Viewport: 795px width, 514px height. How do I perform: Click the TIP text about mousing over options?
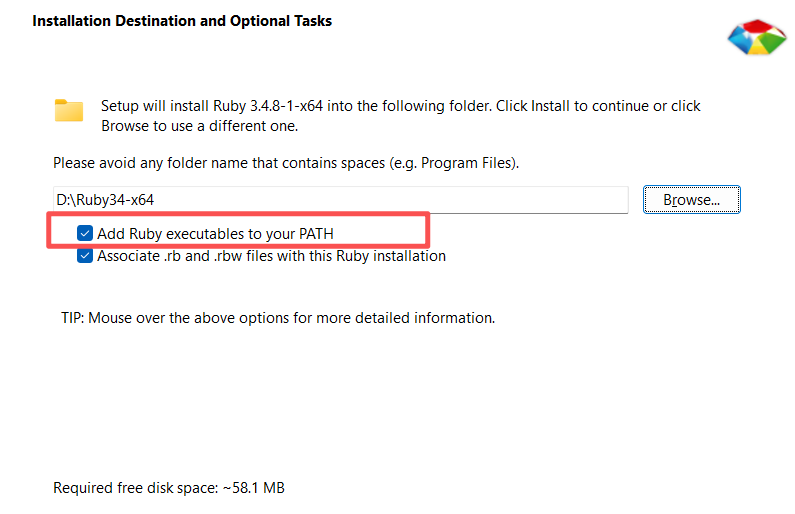click(278, 318)
